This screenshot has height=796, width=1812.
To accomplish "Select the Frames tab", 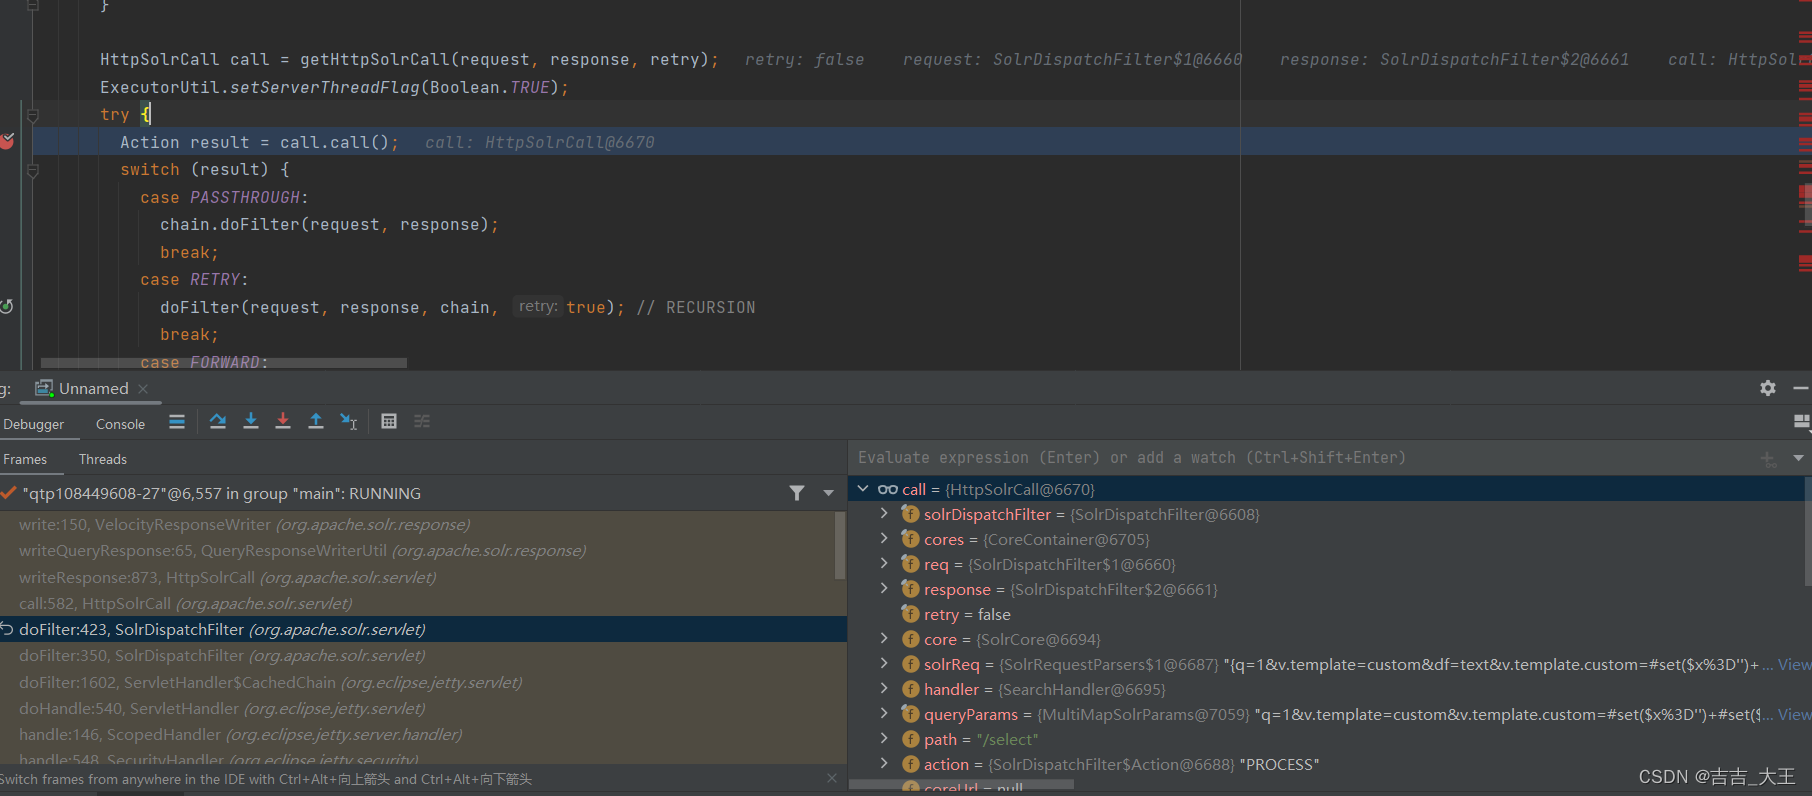I will click(x=25, y=459).
